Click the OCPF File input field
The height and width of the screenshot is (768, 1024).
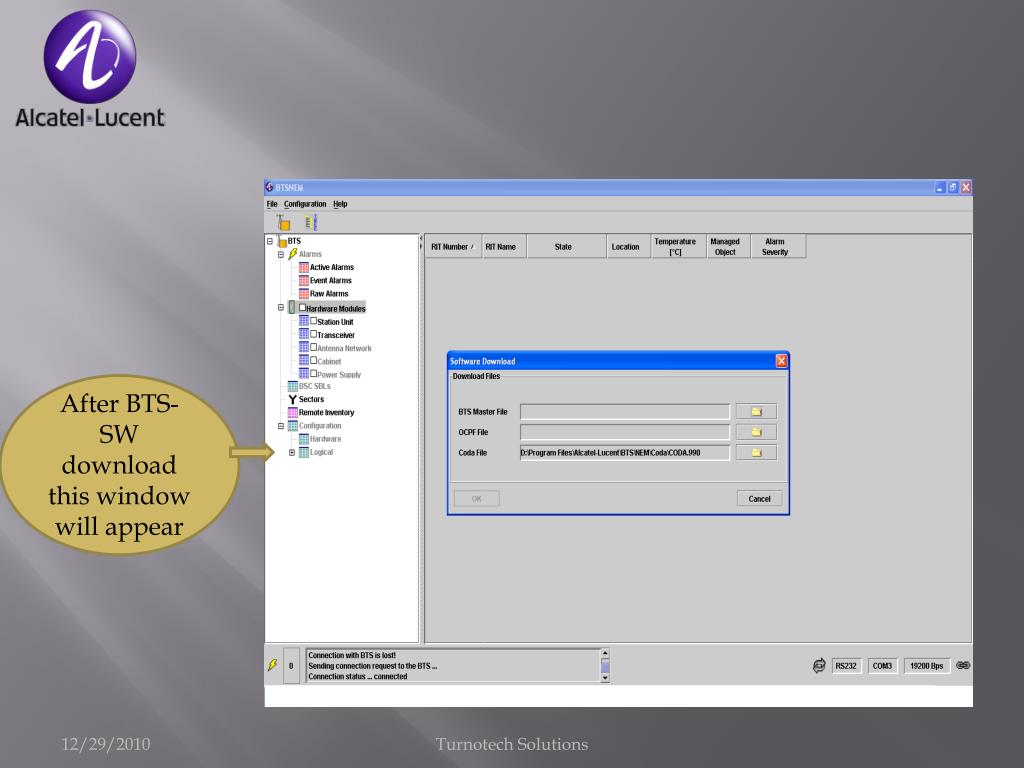[625, 432]
